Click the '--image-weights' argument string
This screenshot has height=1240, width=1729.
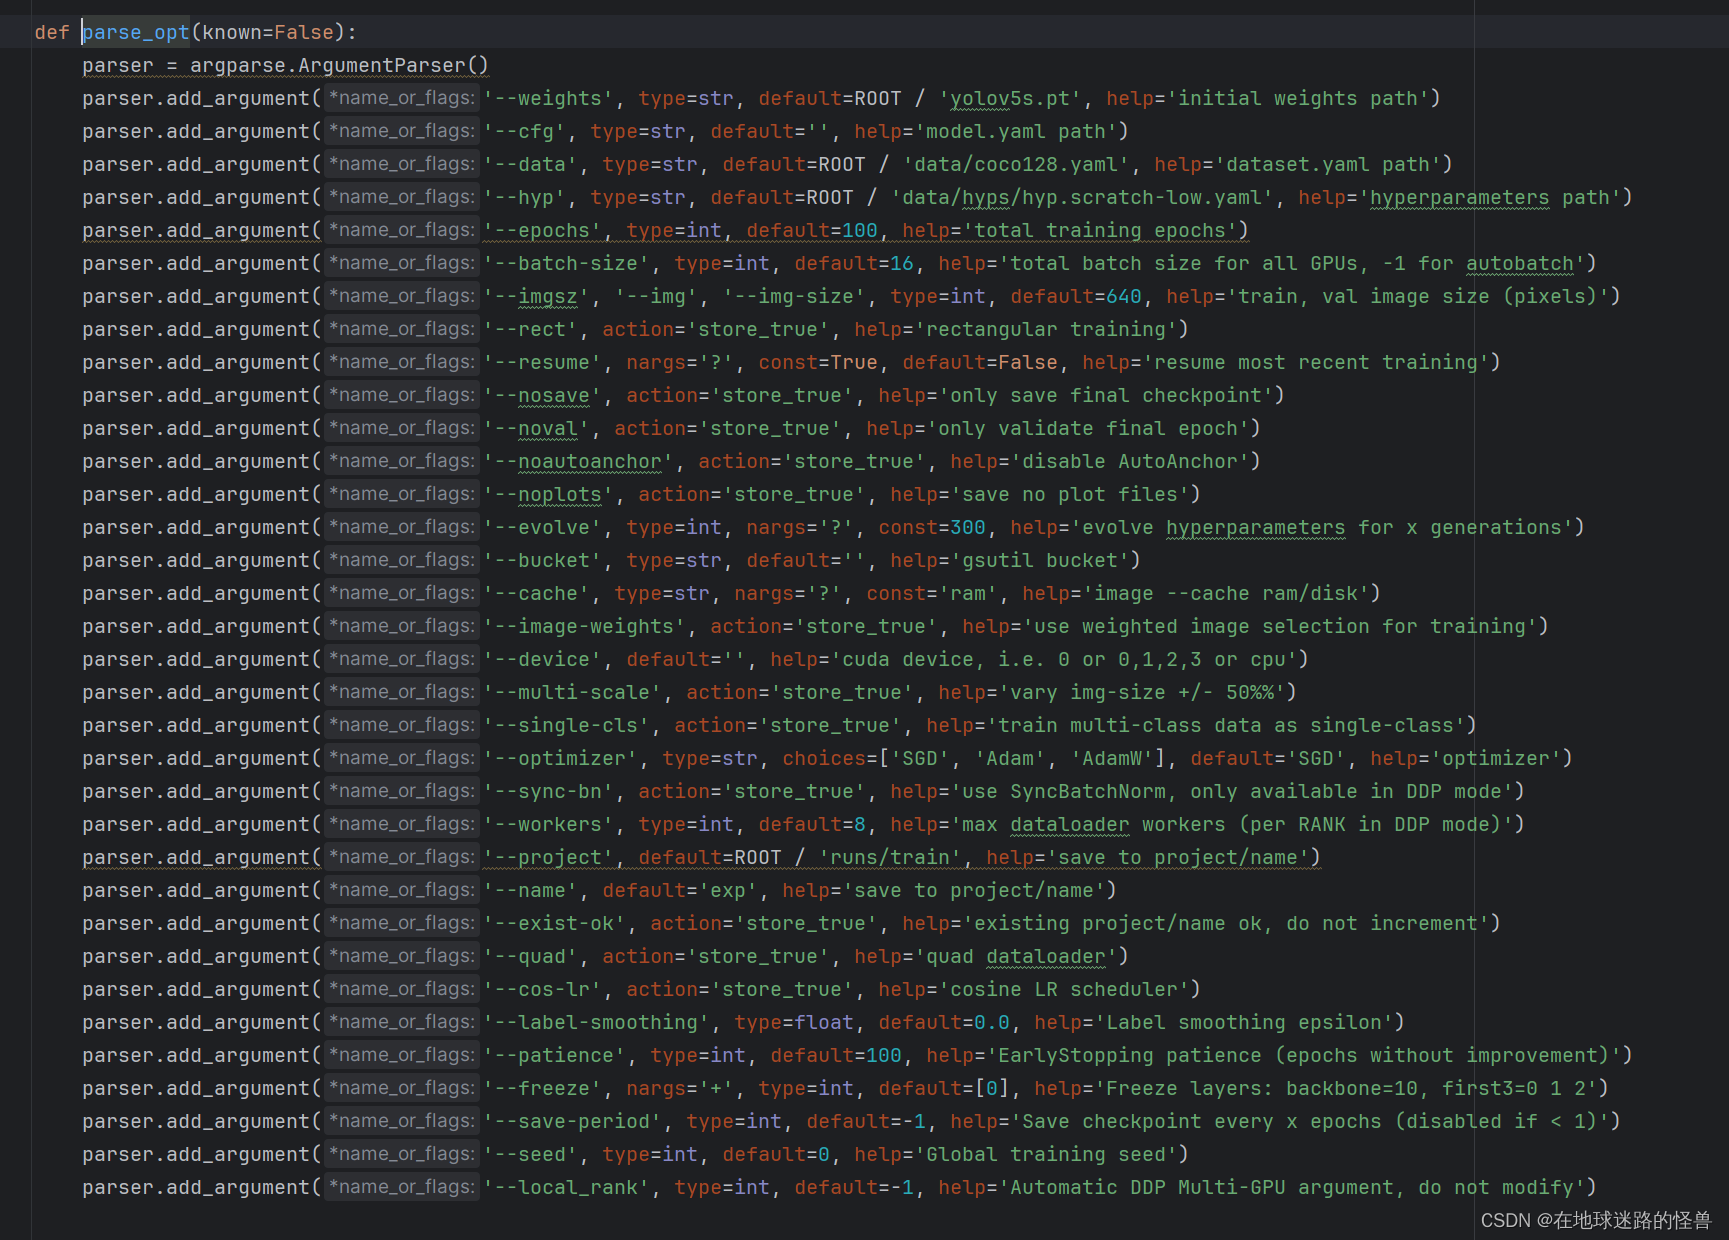[585, 626]
